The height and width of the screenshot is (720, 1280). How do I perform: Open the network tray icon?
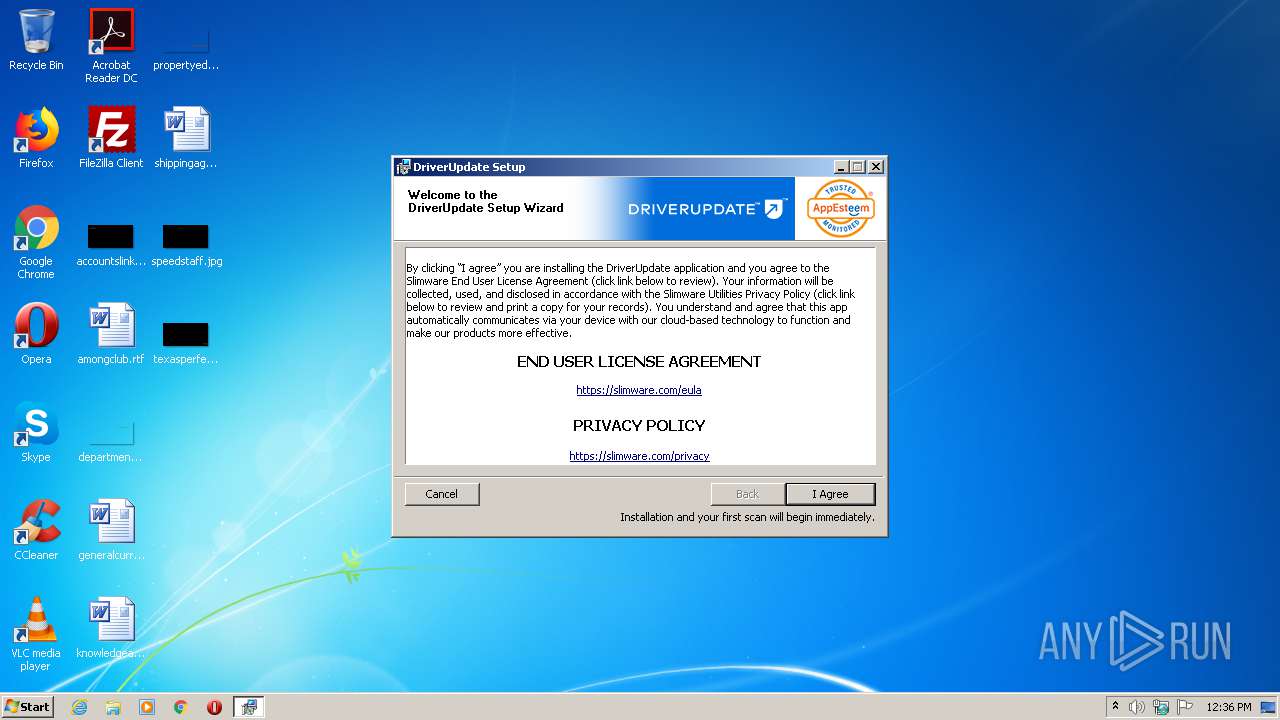1161,707
